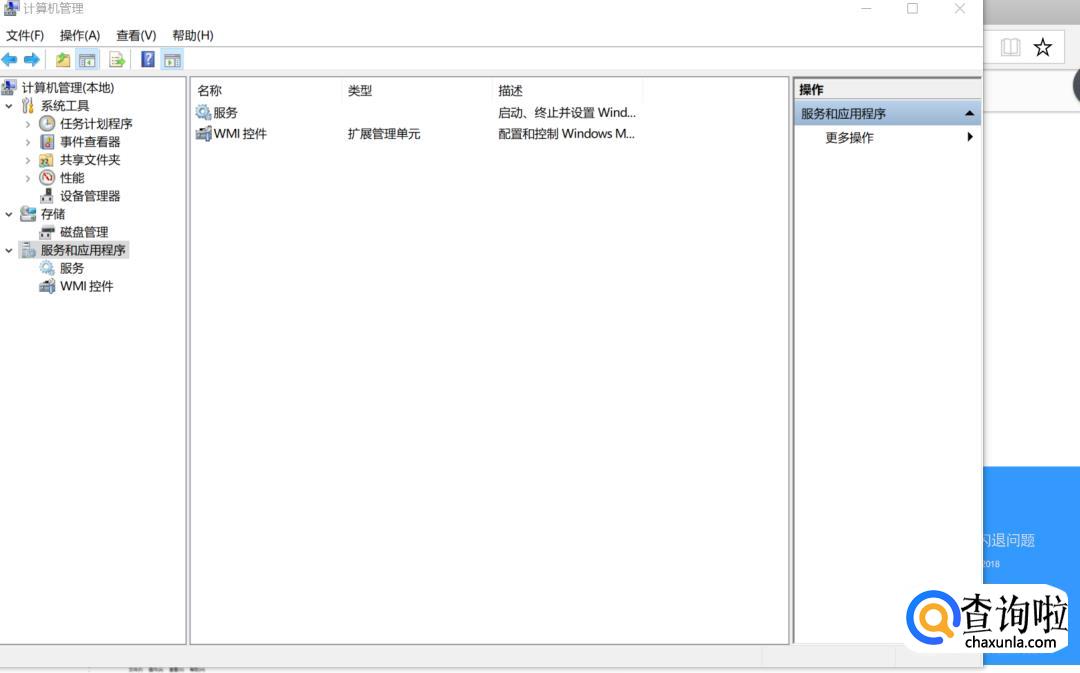Collapse the 服务和应用程序 actions section arrow

click(969, 113)
